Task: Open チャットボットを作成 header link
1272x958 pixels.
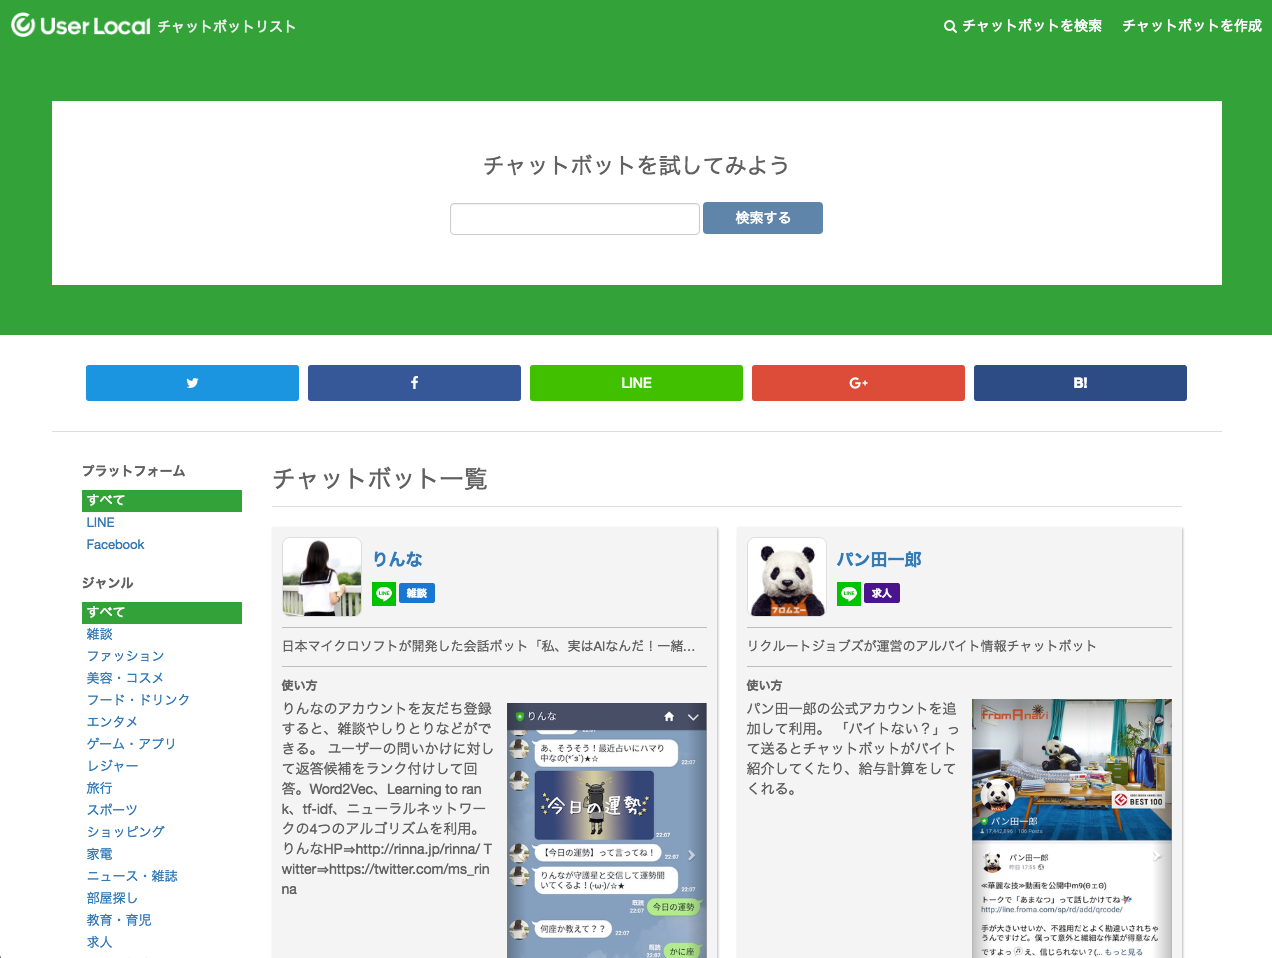Action: pos(1192,26)
